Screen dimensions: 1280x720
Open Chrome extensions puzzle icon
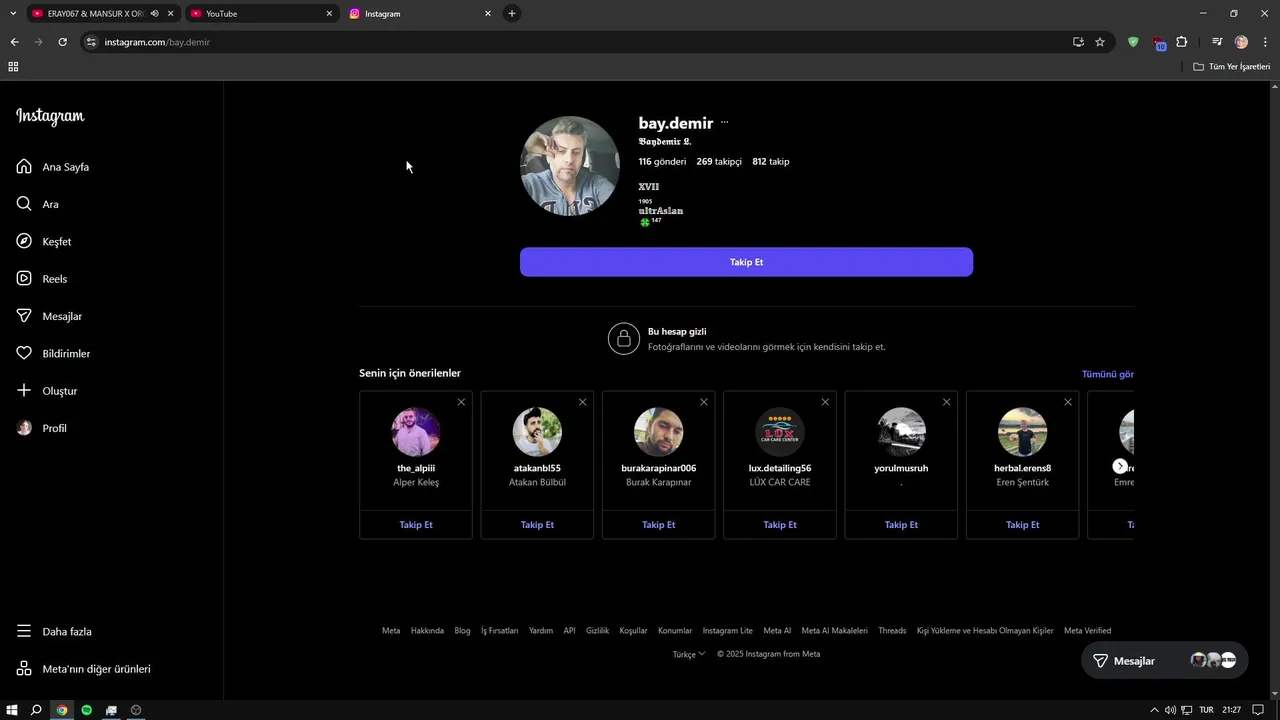(x=1182, y=42)
